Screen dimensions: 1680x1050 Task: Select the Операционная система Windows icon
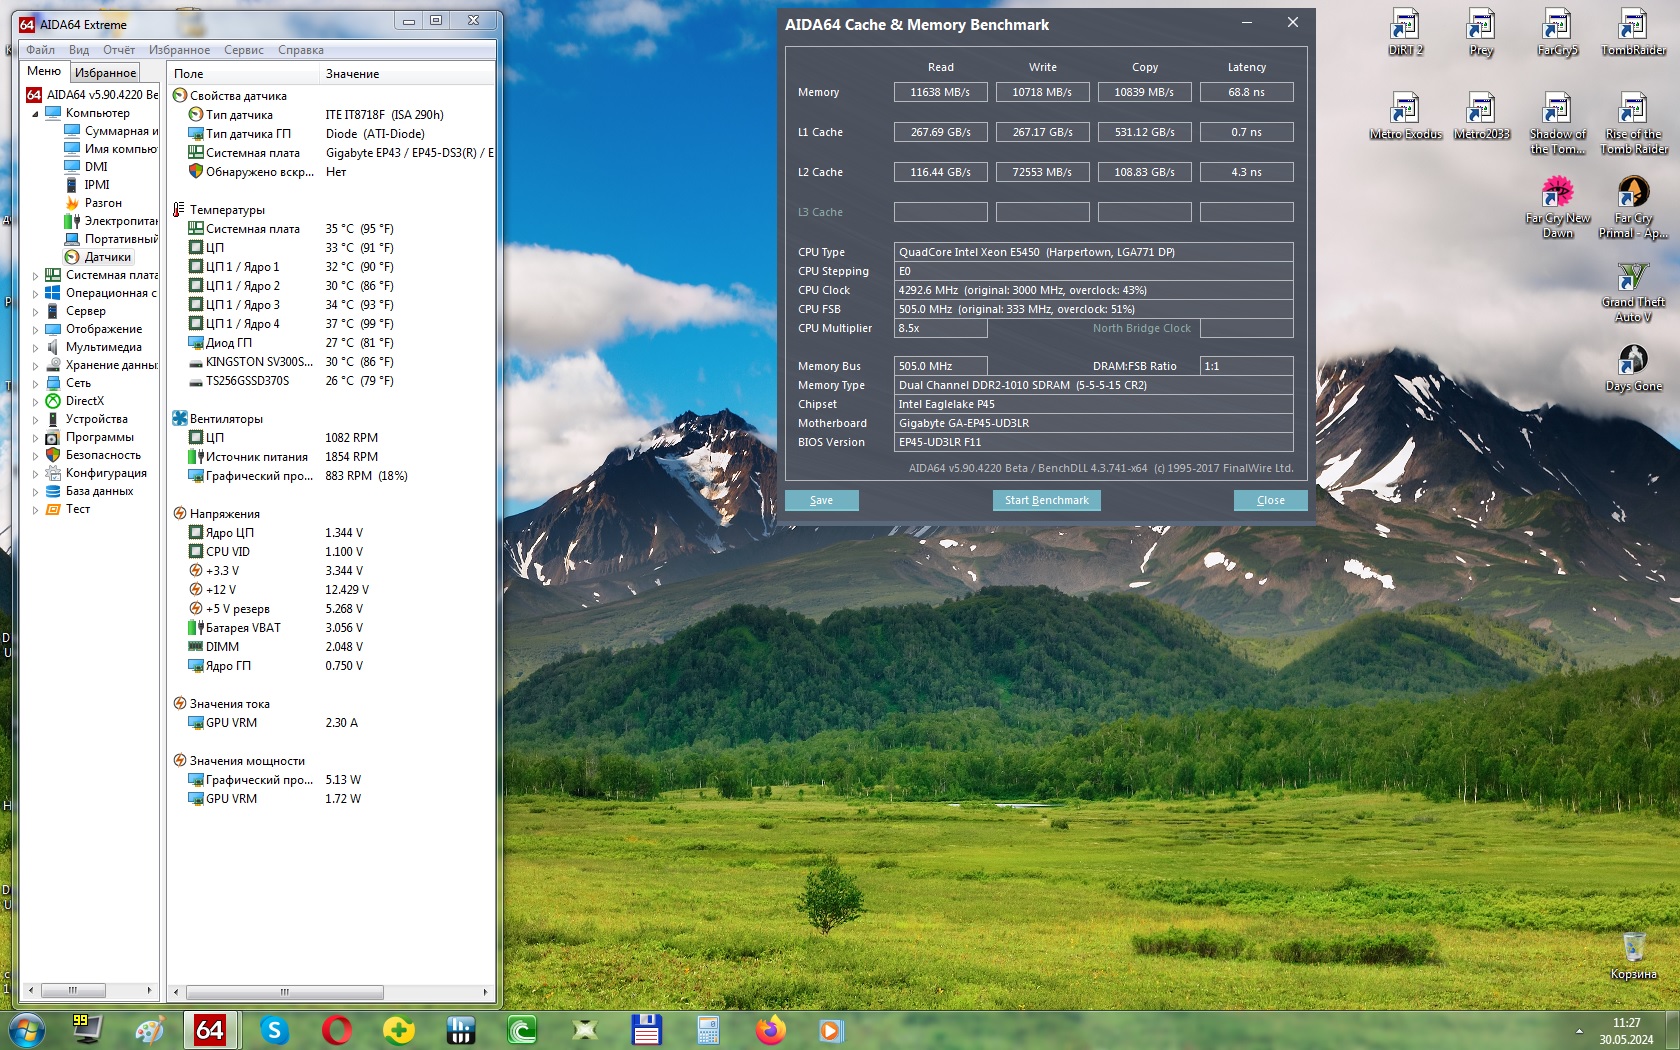point(53,293)
